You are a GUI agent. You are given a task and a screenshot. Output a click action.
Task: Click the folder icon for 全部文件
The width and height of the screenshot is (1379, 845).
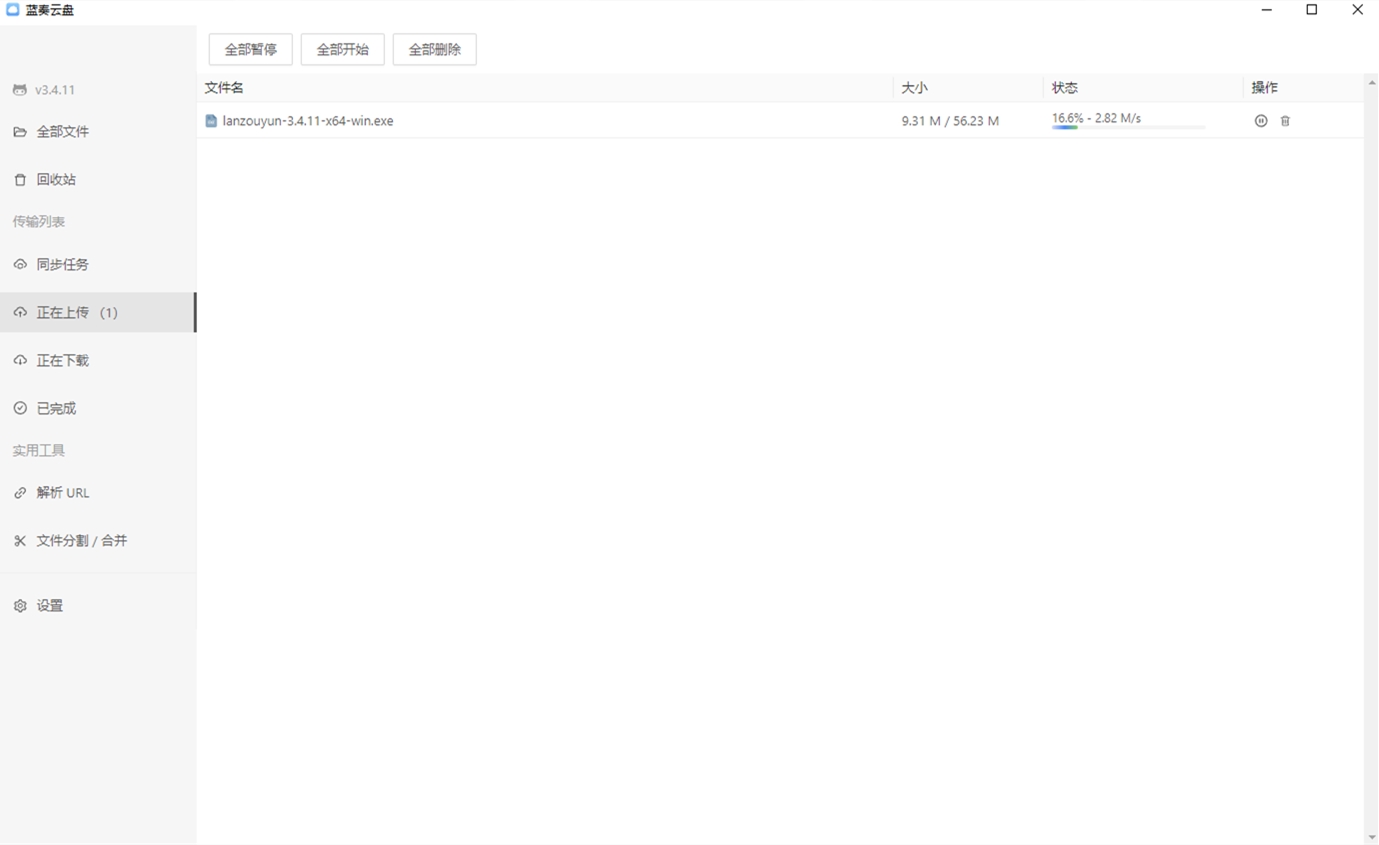coord(20,132)
